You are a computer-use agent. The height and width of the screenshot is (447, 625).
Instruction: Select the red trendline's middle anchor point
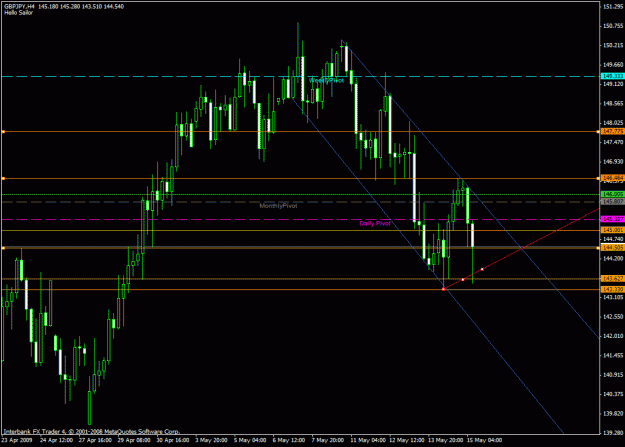pos(463,280)
